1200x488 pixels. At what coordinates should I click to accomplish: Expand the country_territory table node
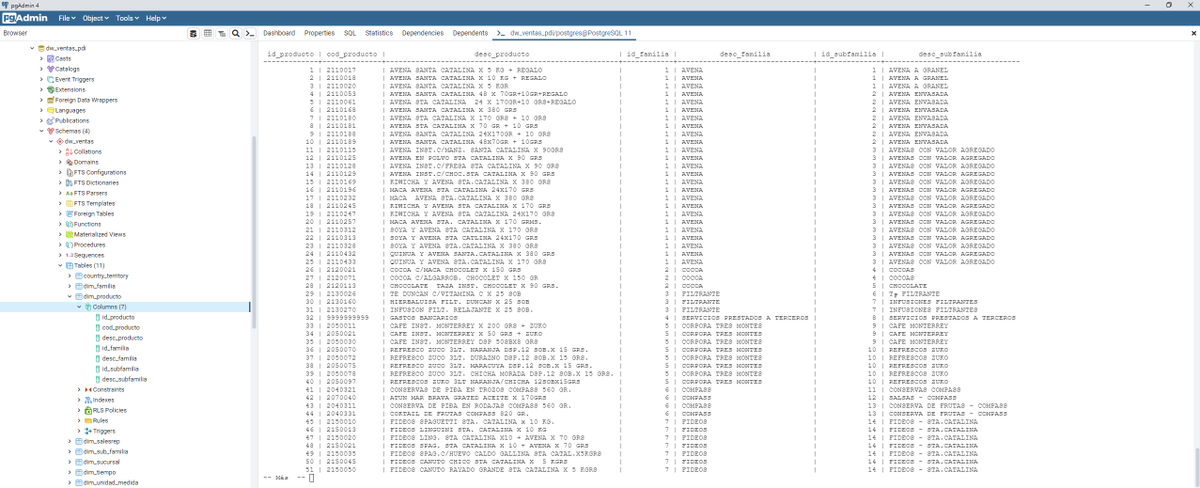(70, 275)
